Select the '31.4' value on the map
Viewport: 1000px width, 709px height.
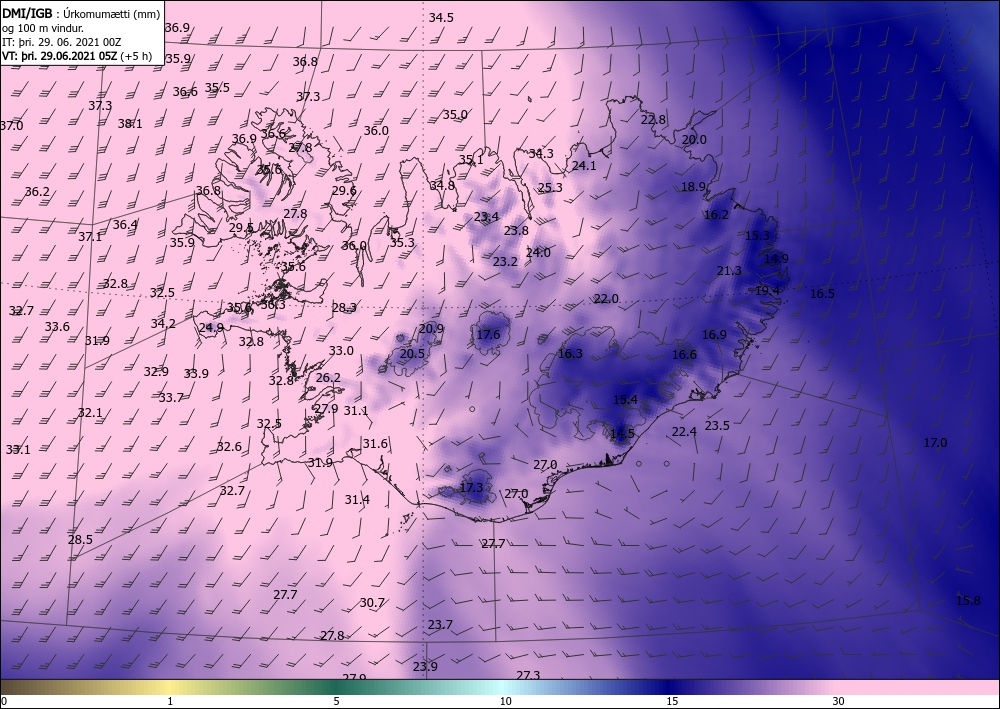pos(357,499)
